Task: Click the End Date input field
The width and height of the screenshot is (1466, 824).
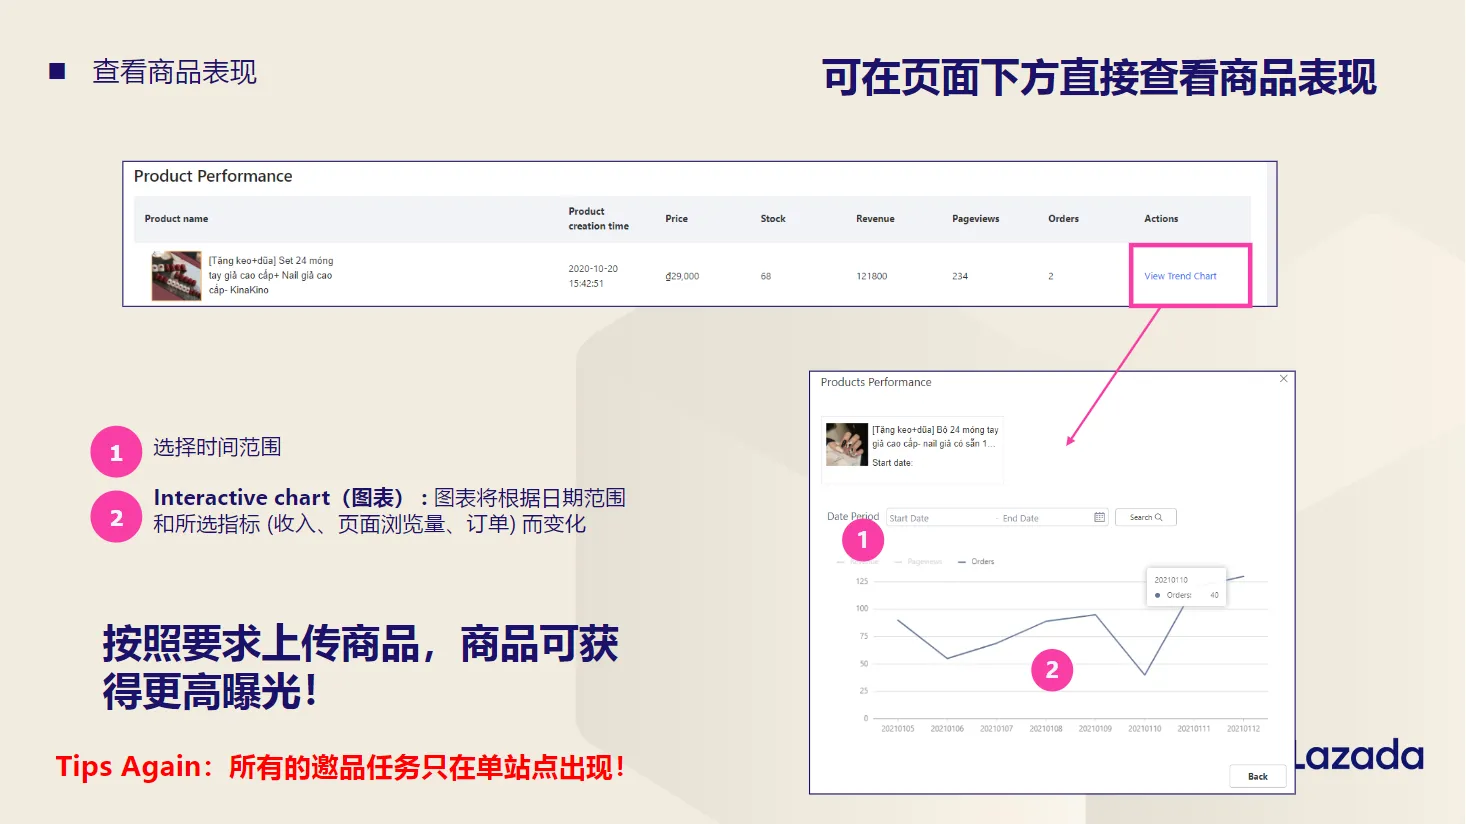Action: (1020, 517)
